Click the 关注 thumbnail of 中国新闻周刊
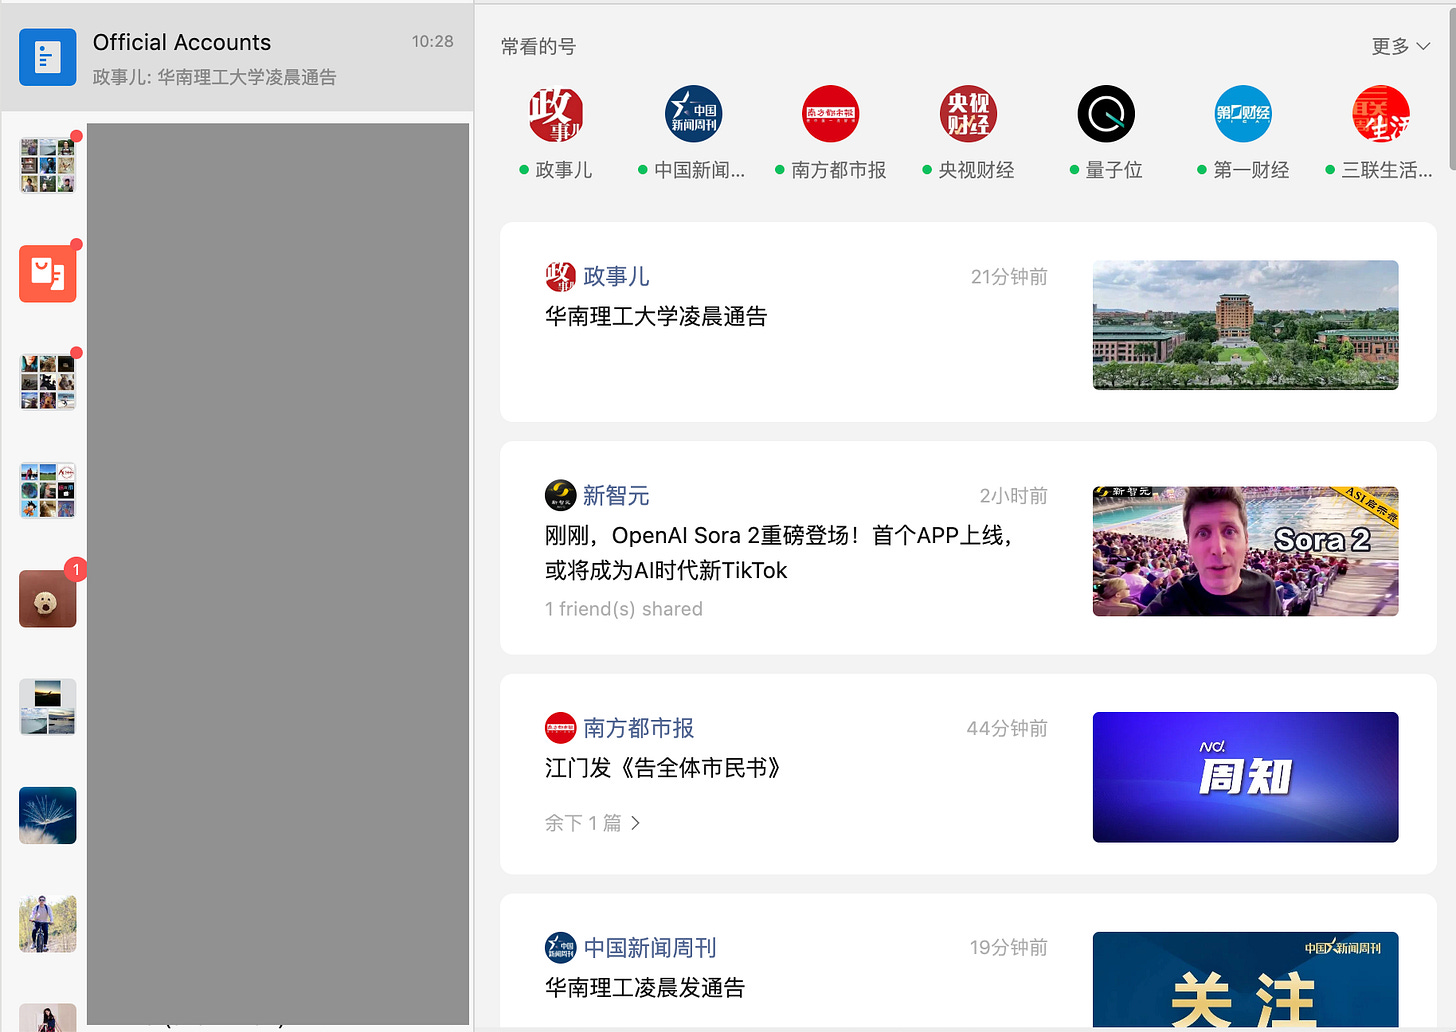Image resolution: width=1456 pixels, height=1032 pixels. (1245, 980)
